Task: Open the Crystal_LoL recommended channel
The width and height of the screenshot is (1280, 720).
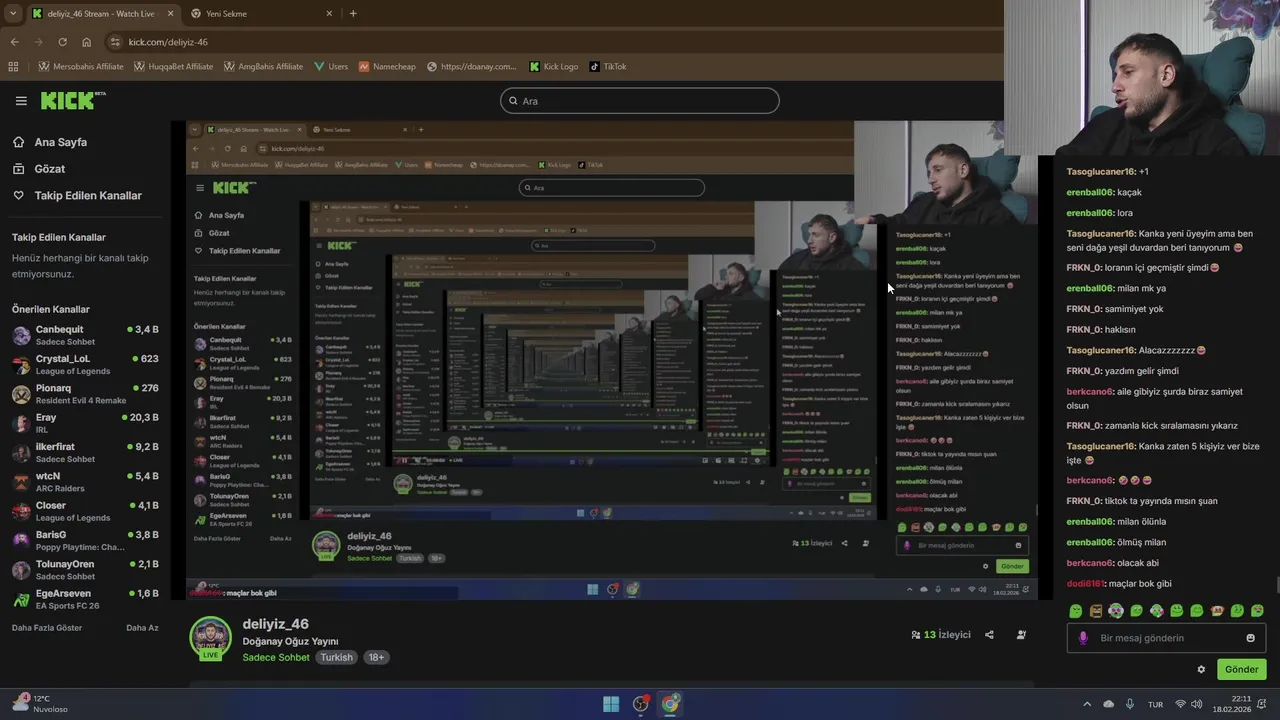Action: pos(85,364)
